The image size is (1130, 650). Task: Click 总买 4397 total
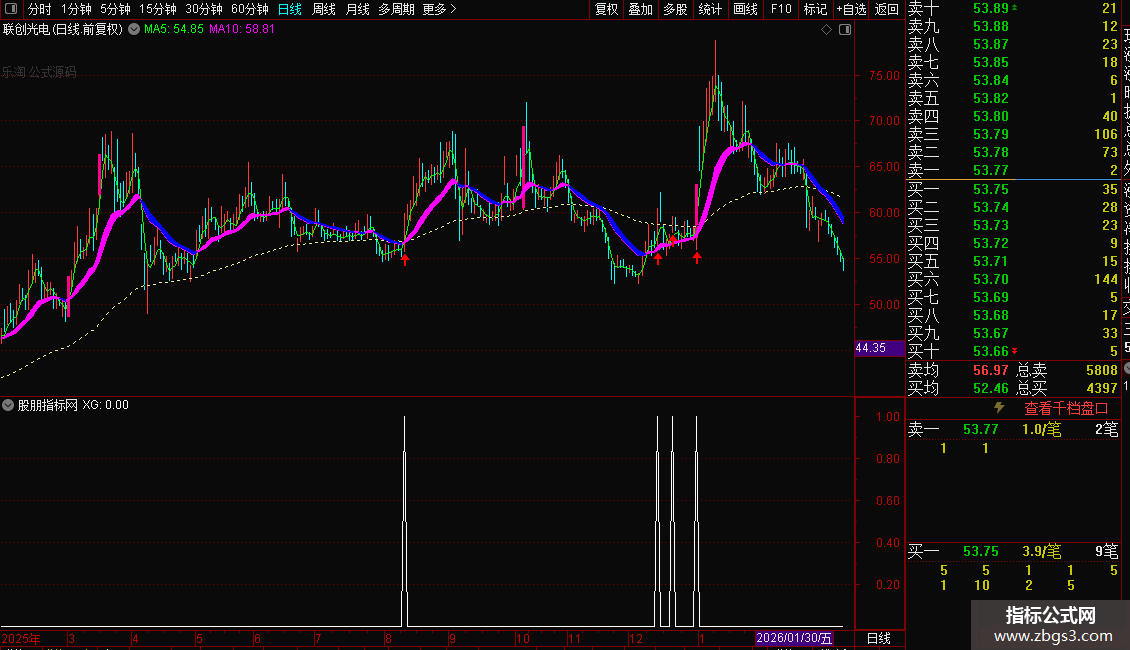[x=1067, y=388]
